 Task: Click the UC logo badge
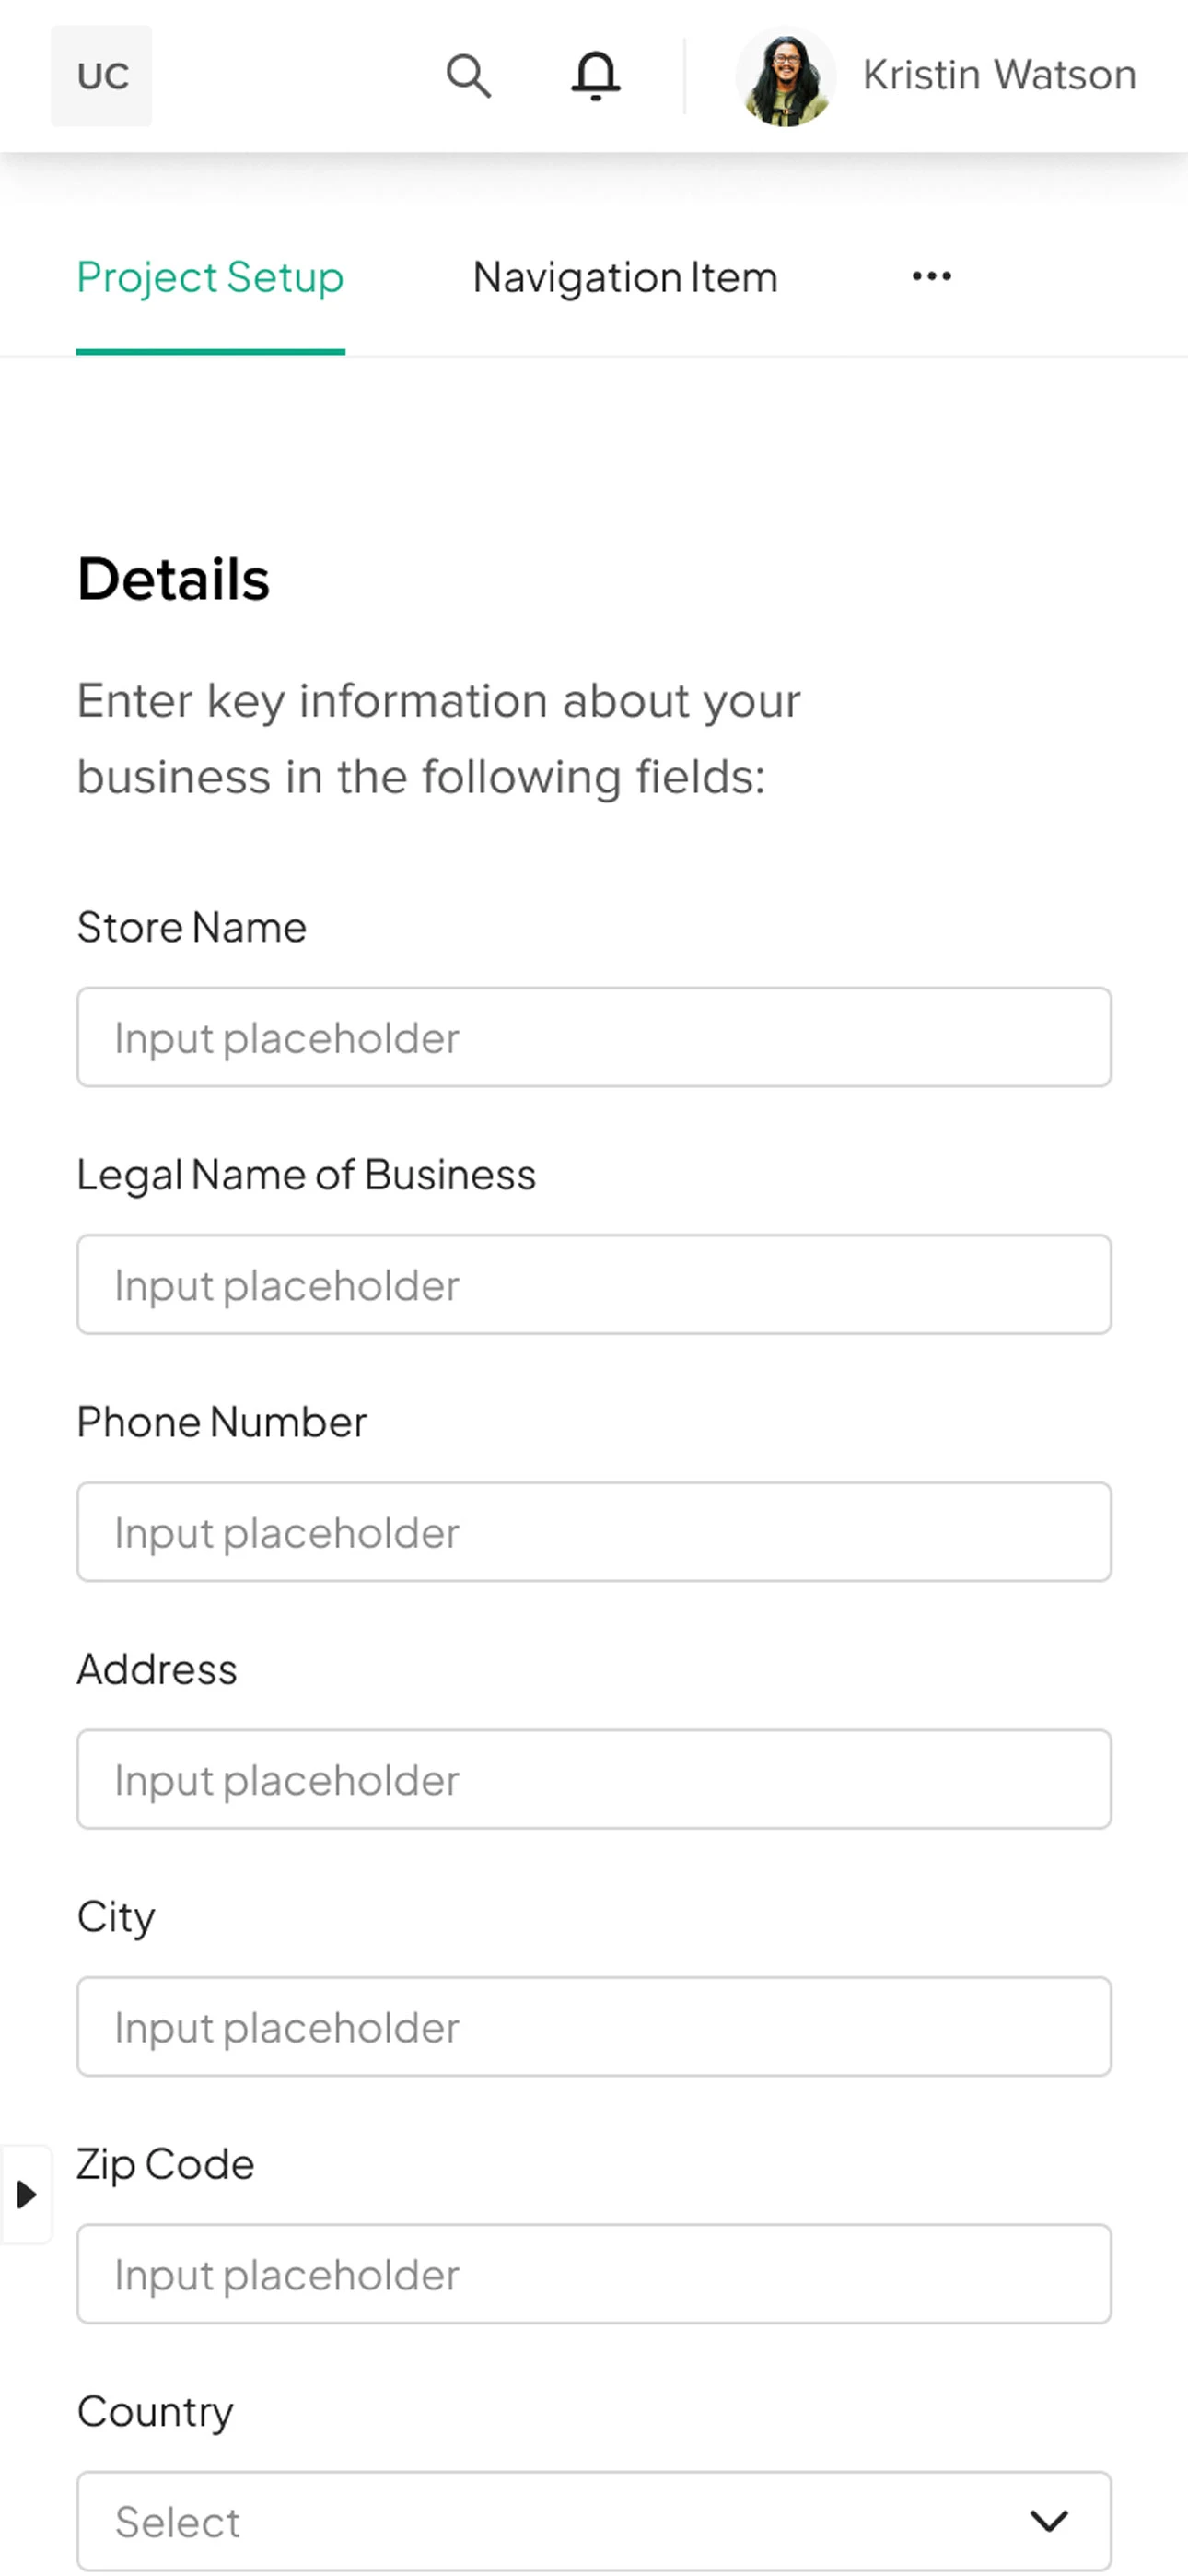point(102,76)
